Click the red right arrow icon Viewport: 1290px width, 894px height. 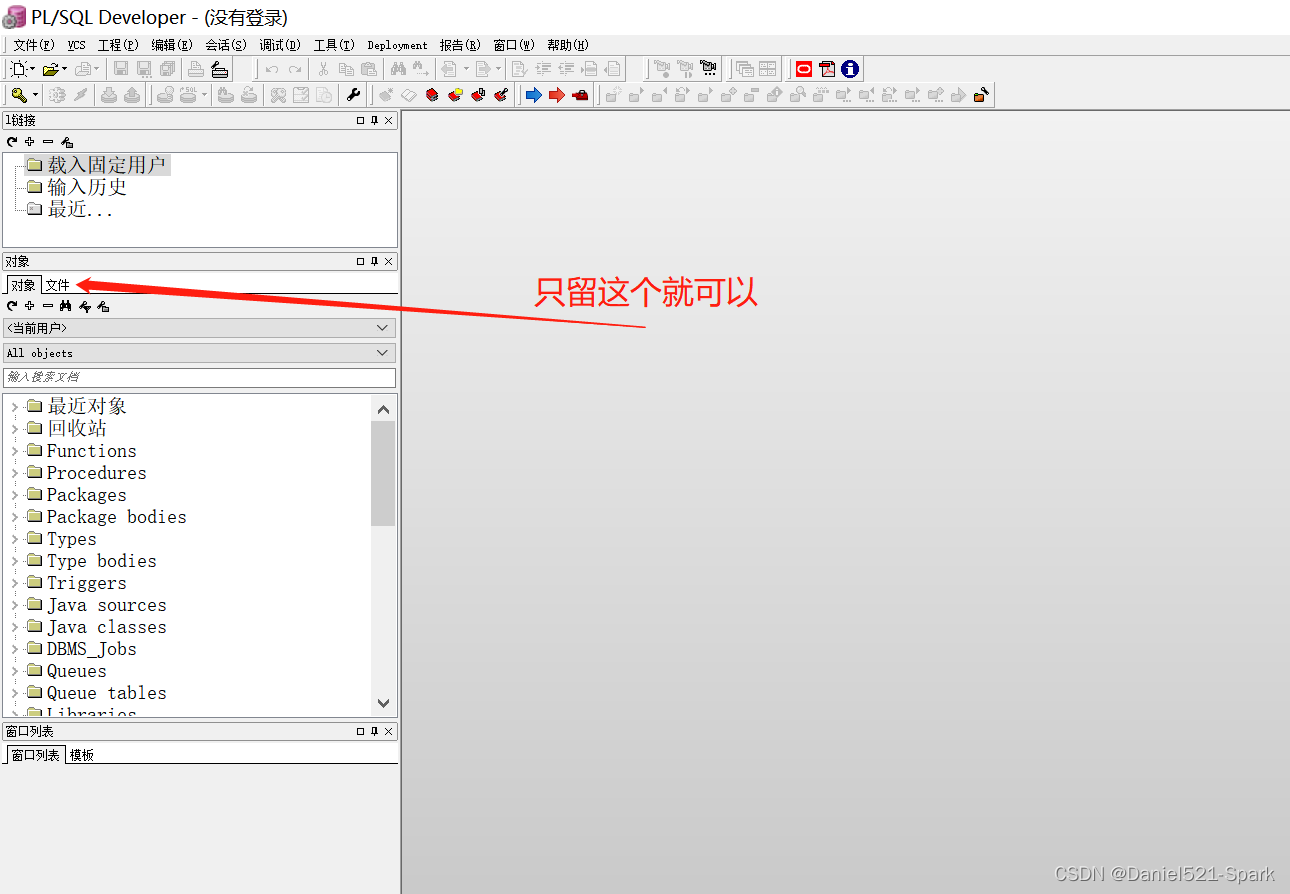557,95
